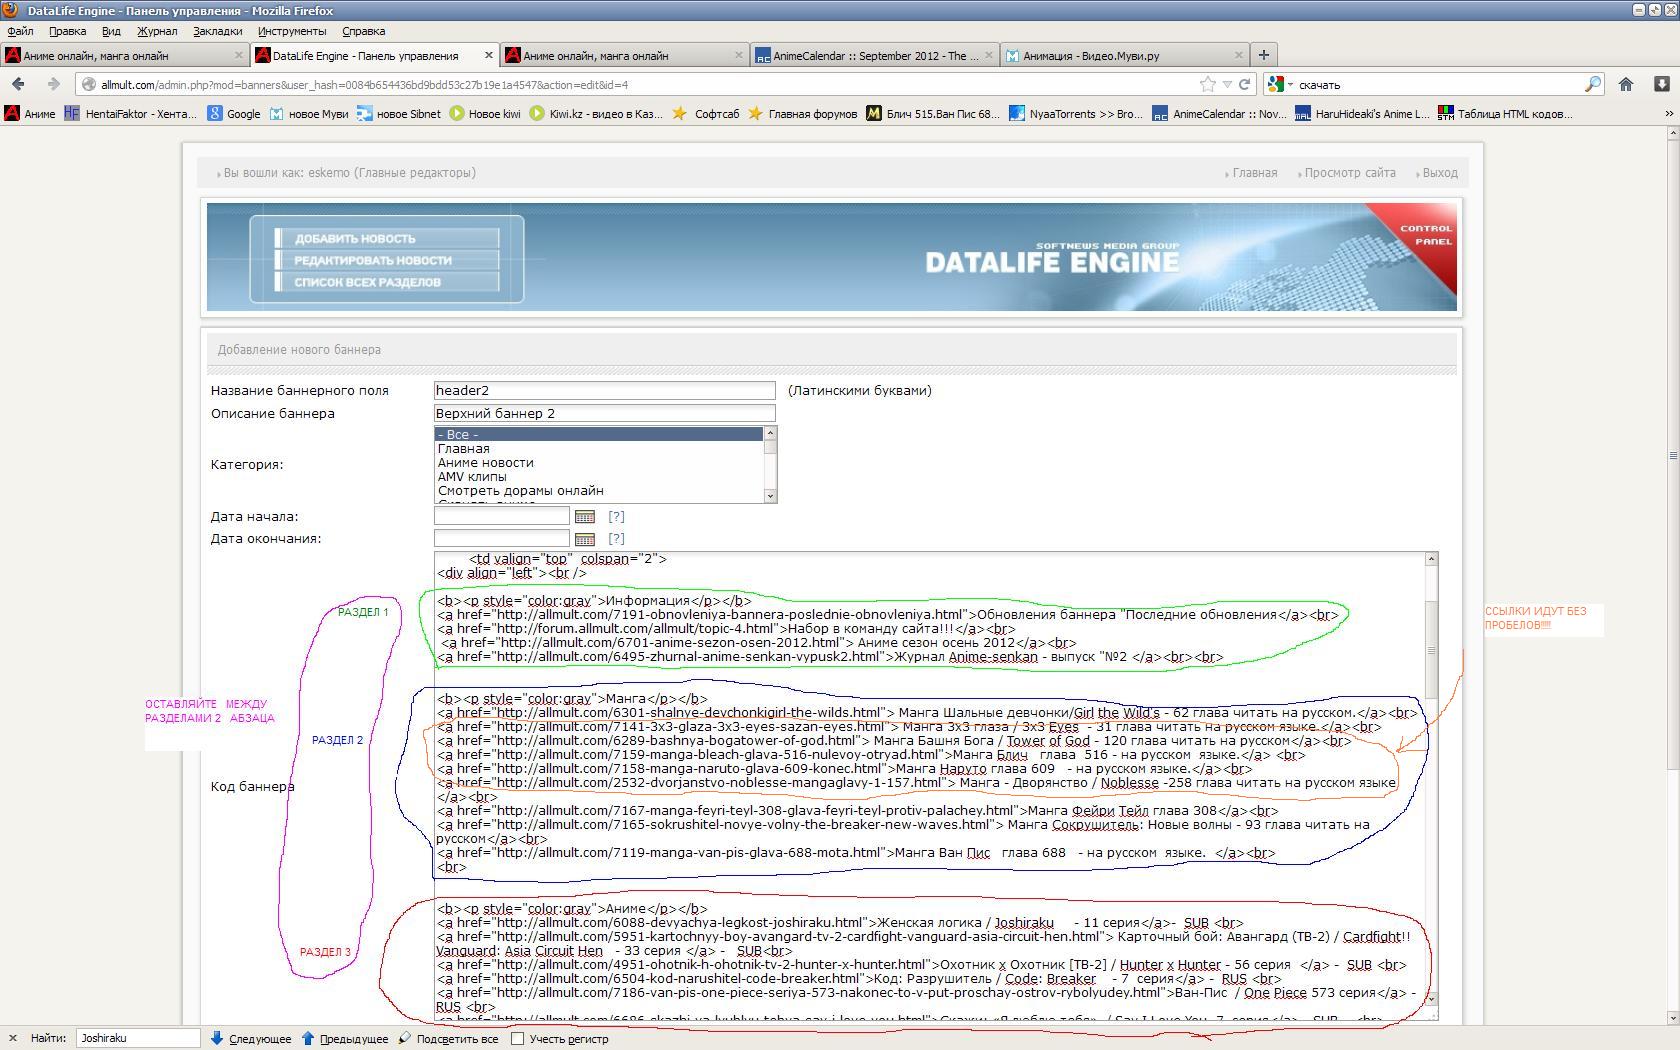Close the AnimeCalendar tab
Viewport: 1680px width, 1050px height.
(x=989, y=55)
